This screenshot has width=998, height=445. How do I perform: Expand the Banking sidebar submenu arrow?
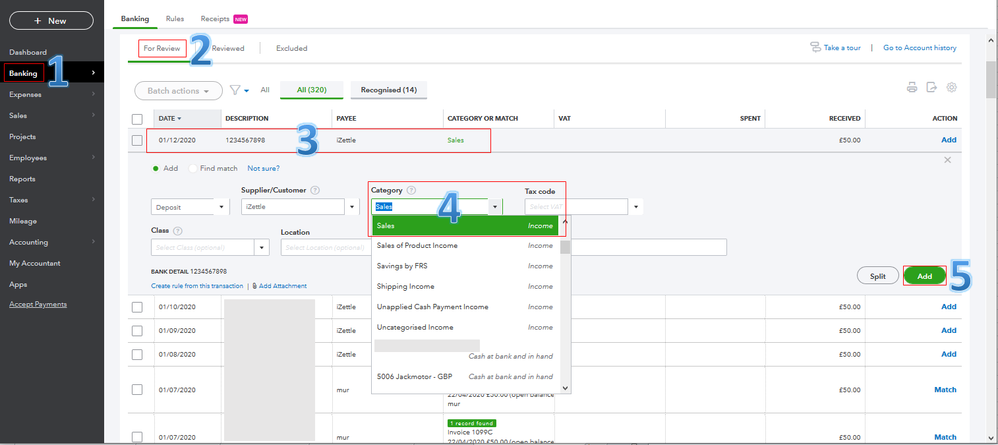(94, 73)
